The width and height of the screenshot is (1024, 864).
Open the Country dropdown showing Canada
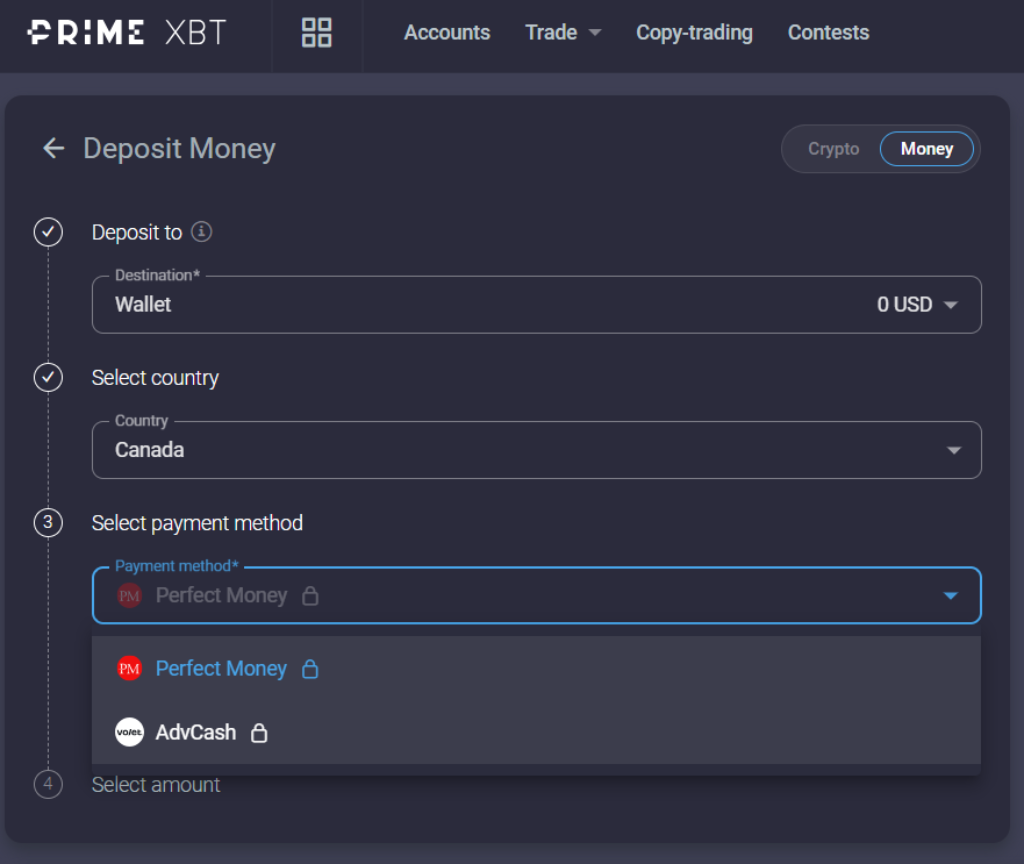953,450
